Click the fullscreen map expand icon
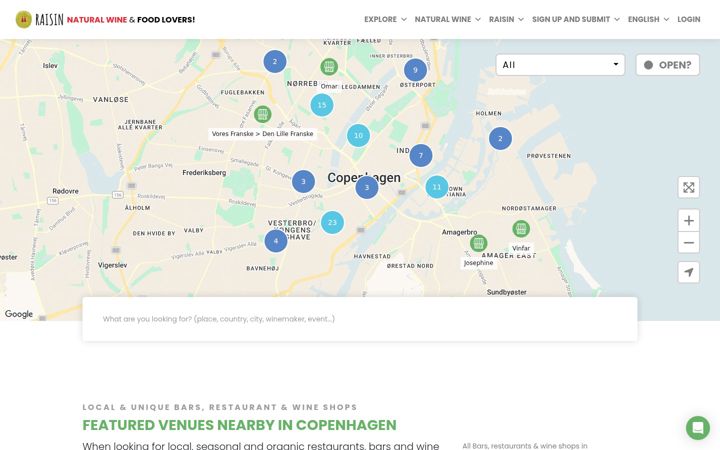The width and height of the screenshot is (720, 450). pos(688,187)
